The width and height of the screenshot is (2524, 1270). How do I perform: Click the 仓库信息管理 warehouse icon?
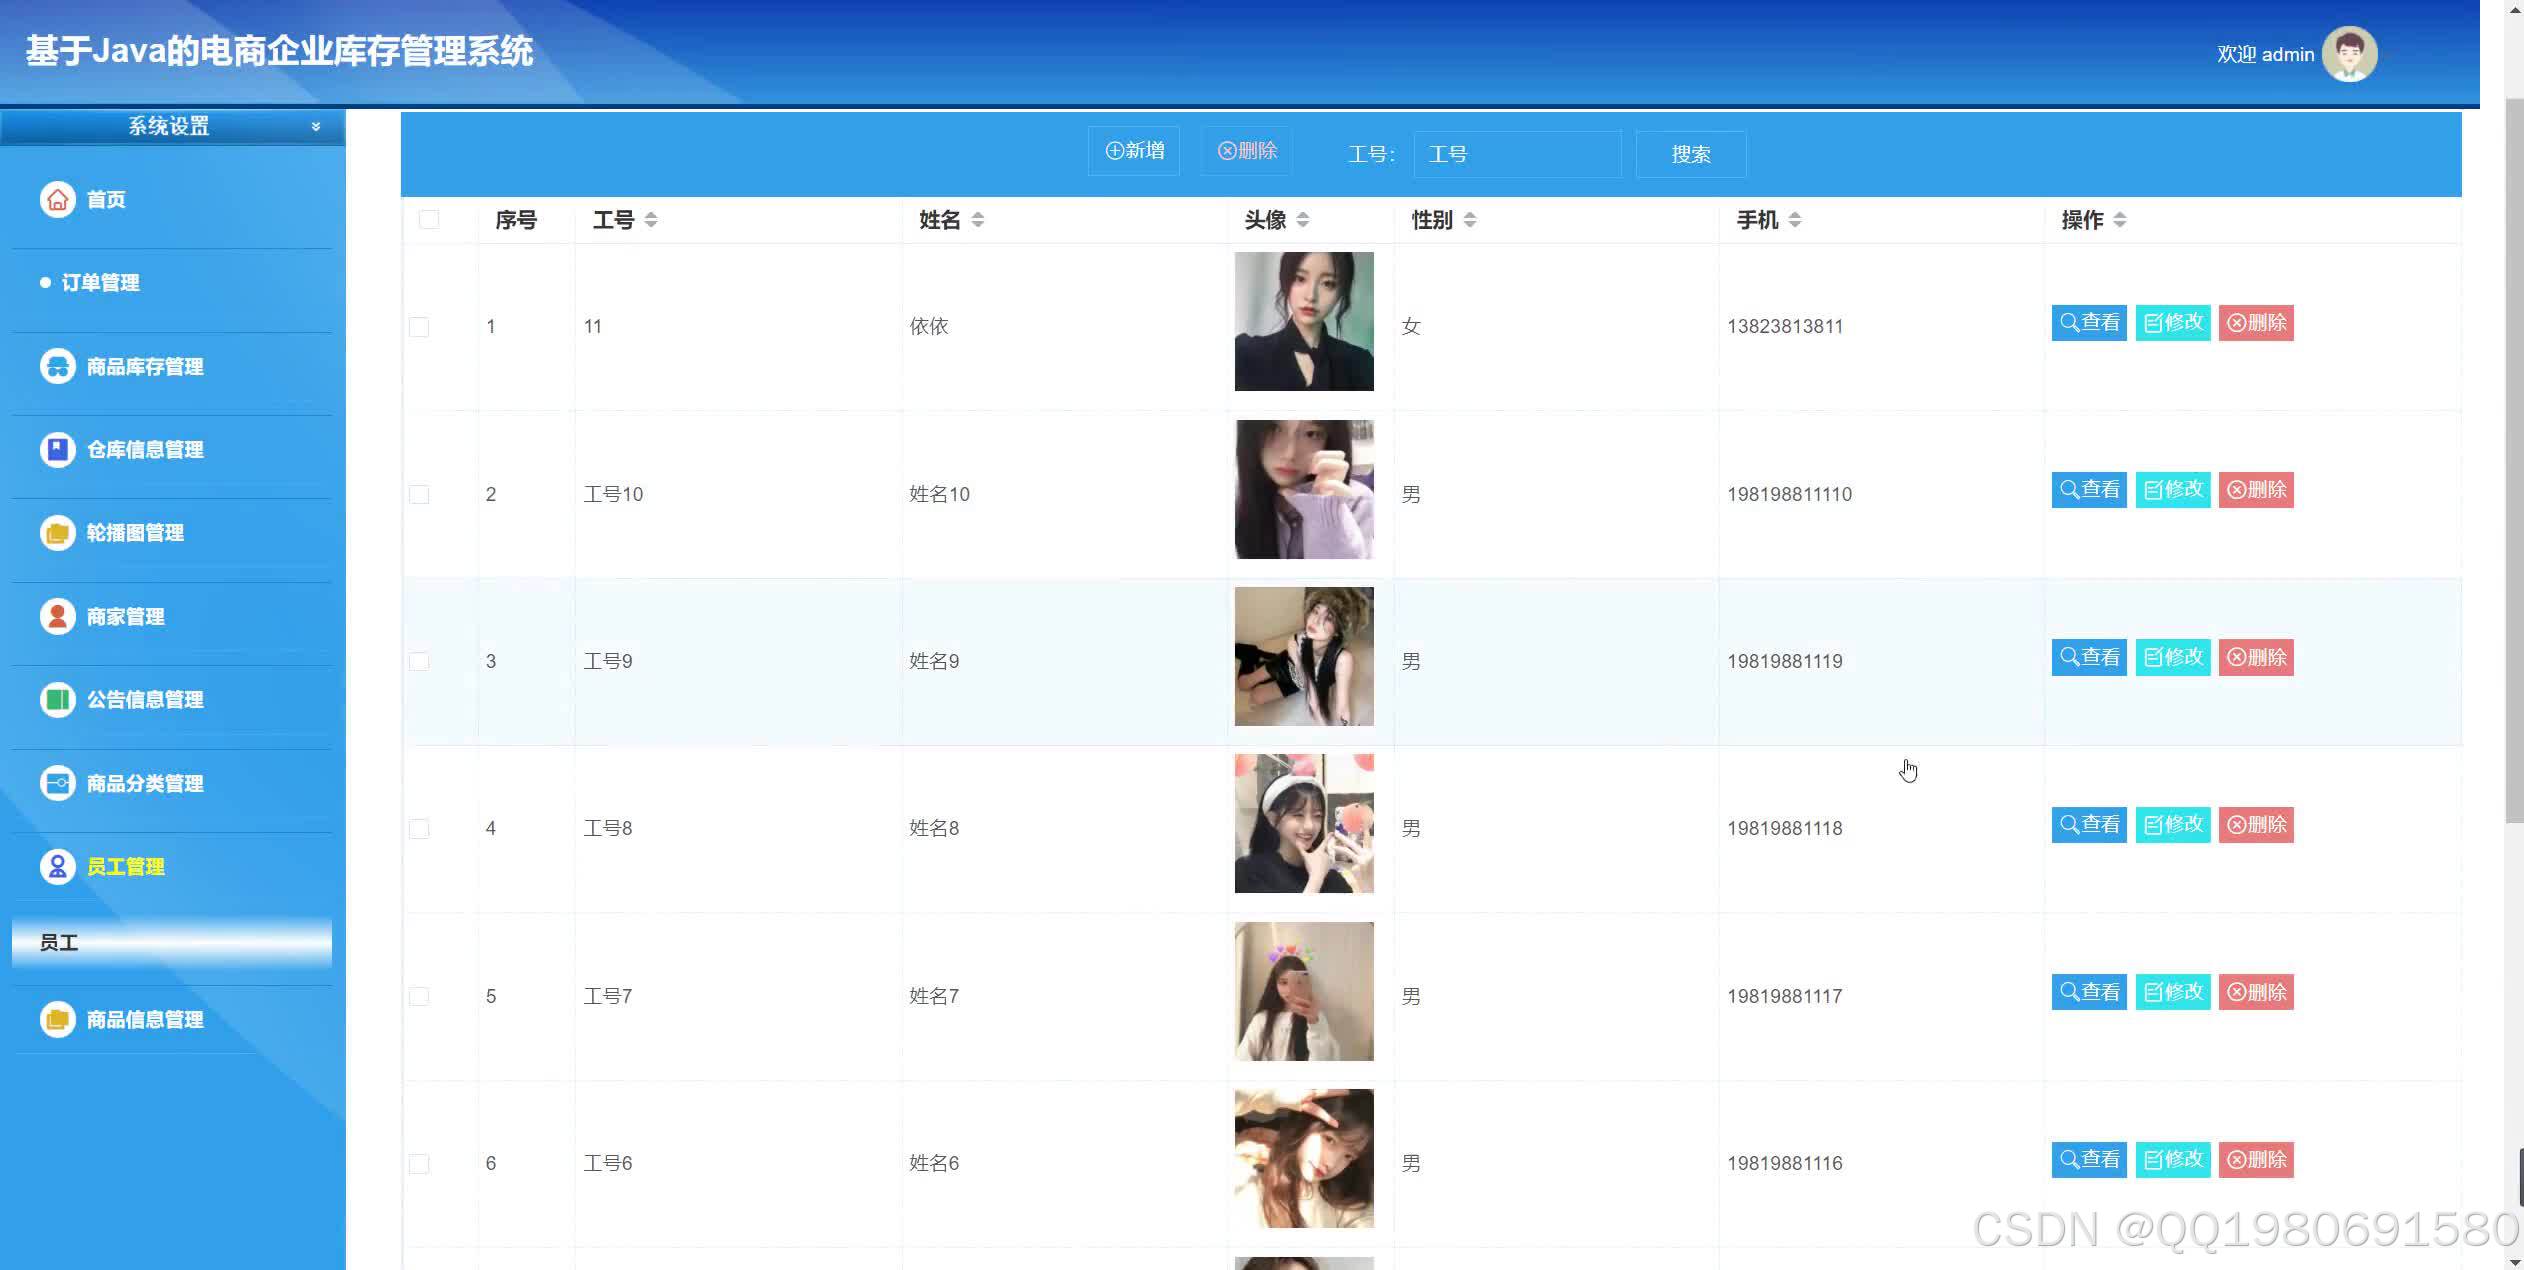point(57,450)
